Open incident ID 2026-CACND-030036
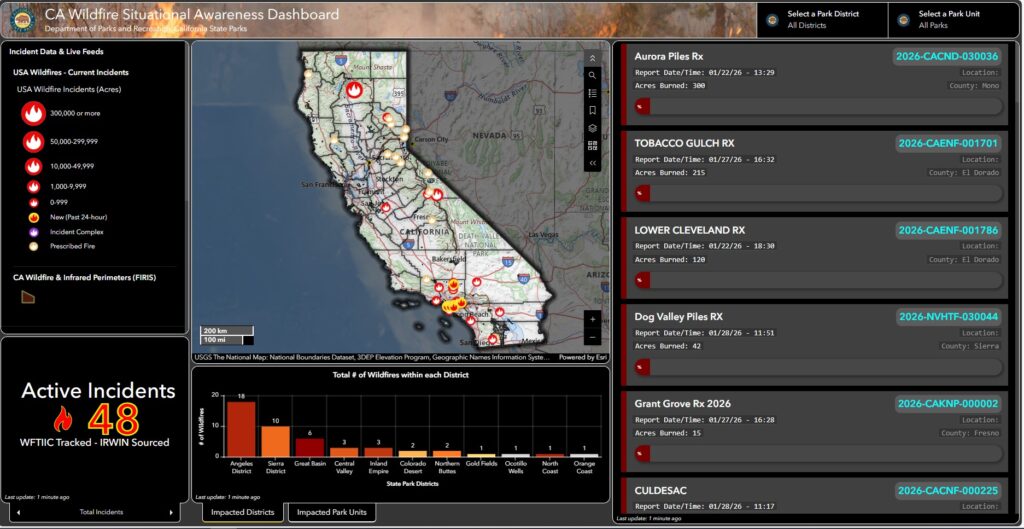Screen dimensions: 1024x529 point(947,57)
